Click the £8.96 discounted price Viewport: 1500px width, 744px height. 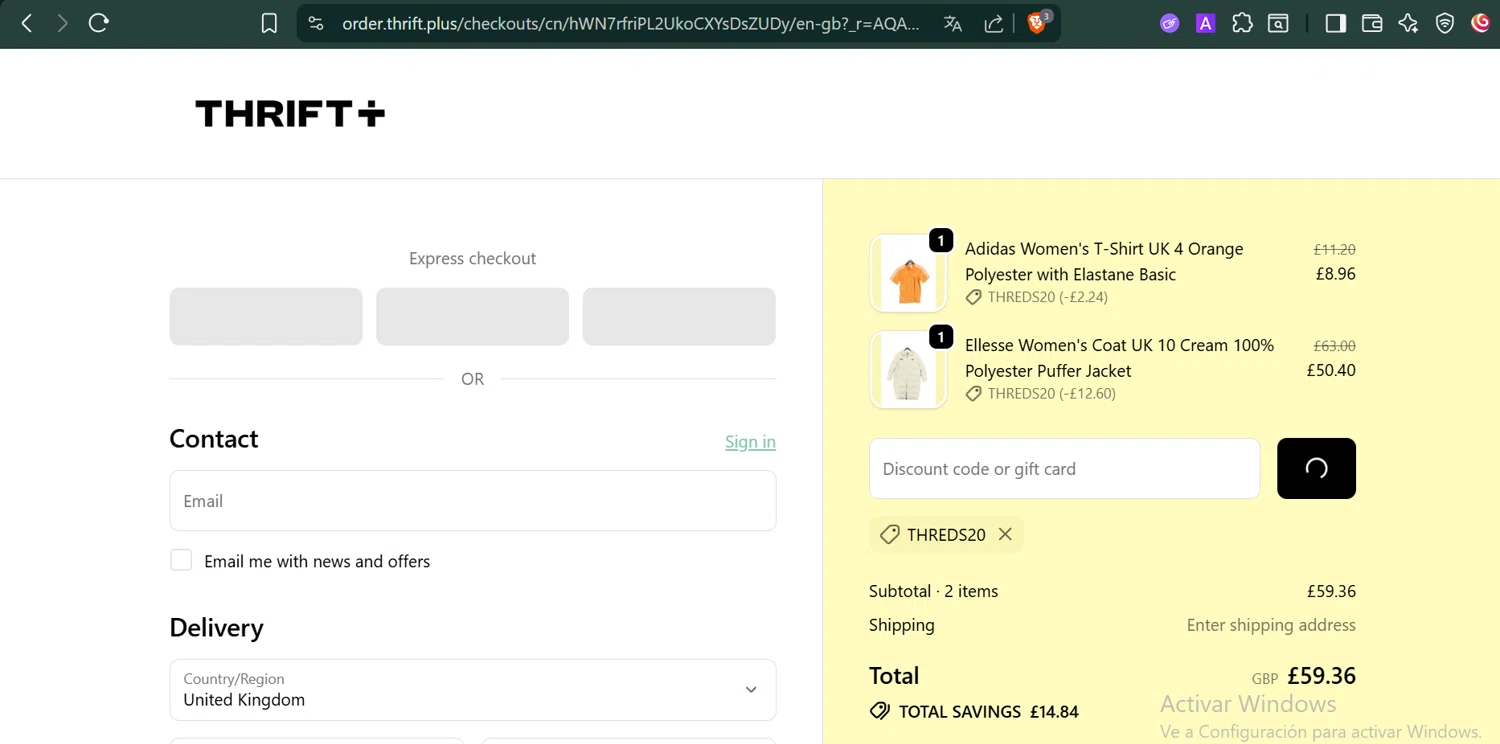[1335, 273]
